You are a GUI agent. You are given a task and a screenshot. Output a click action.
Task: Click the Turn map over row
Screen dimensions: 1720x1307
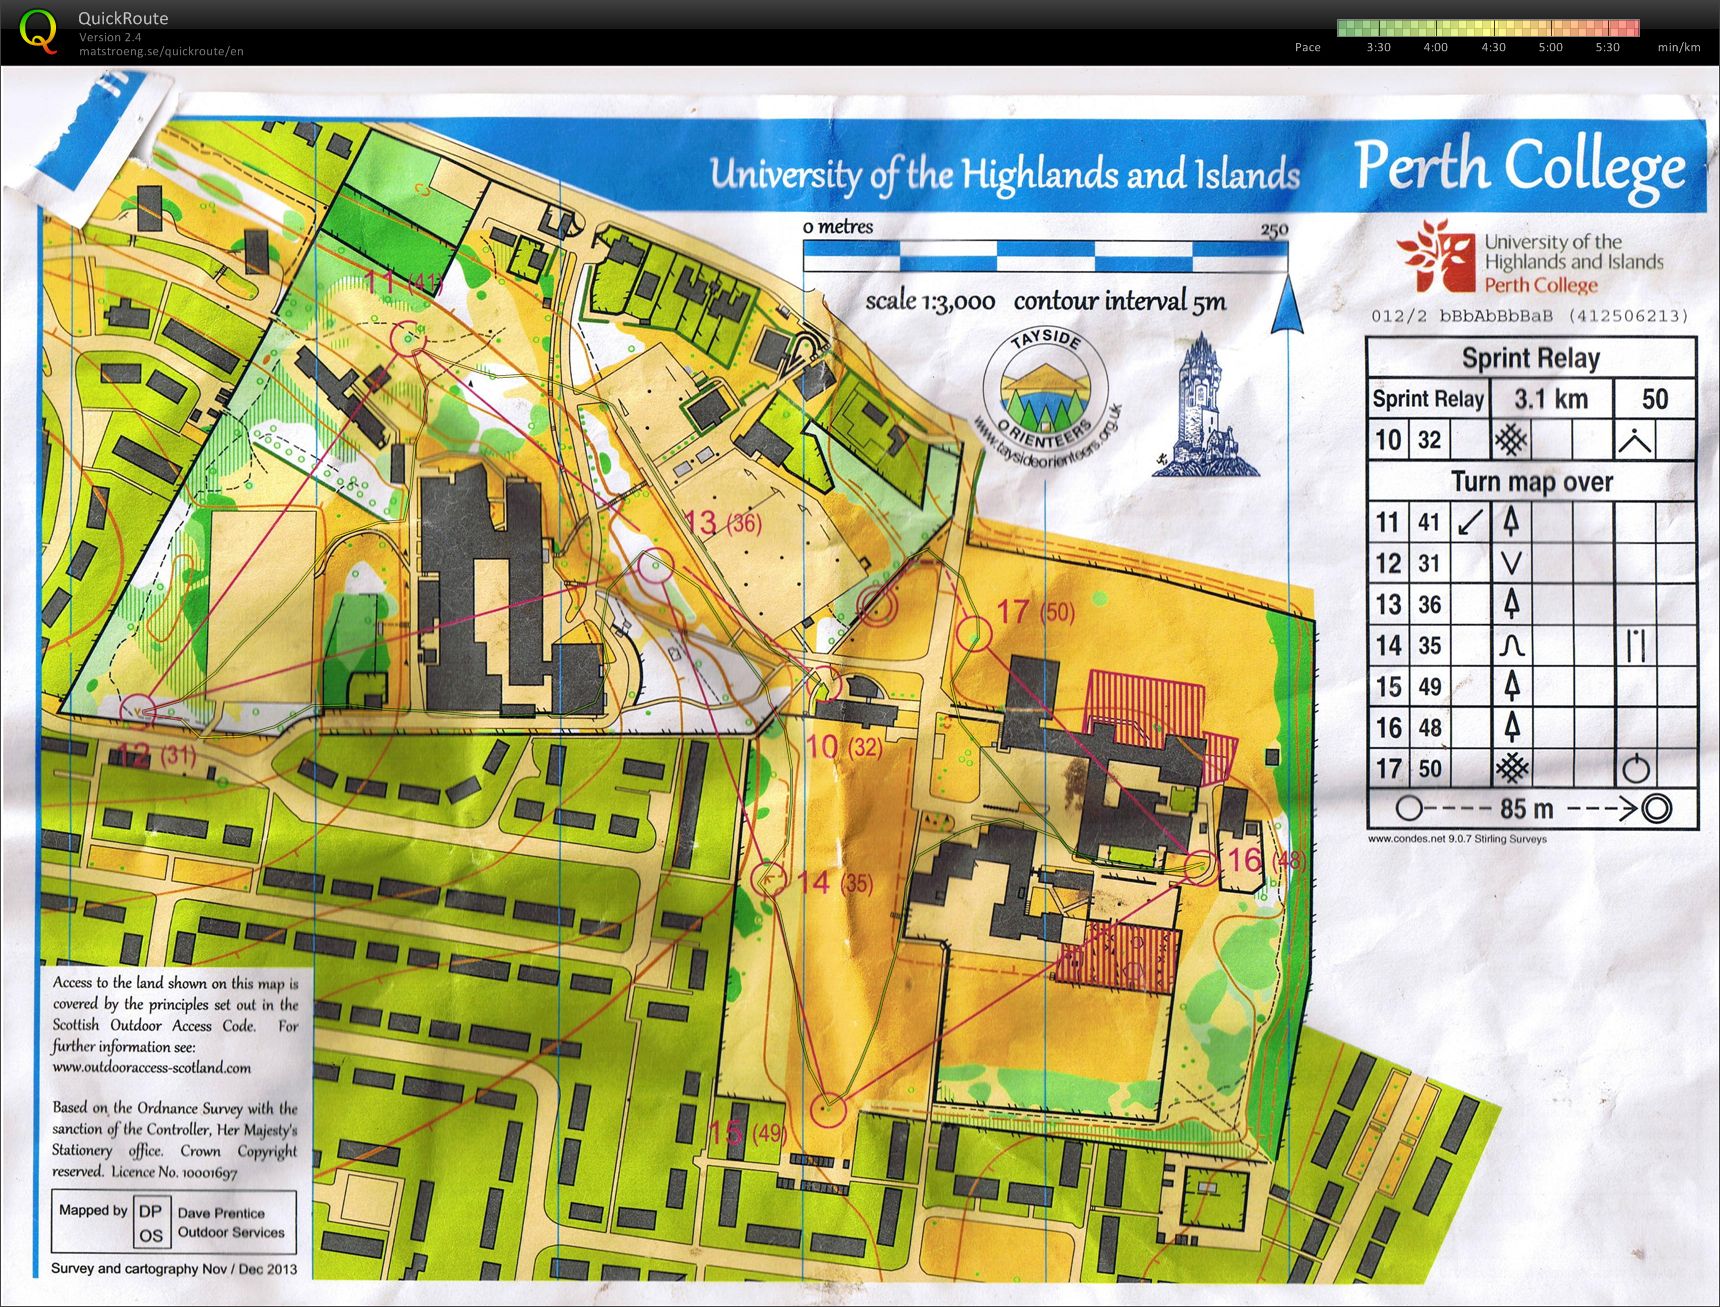pyautogui.click(x=1531, y=482)
